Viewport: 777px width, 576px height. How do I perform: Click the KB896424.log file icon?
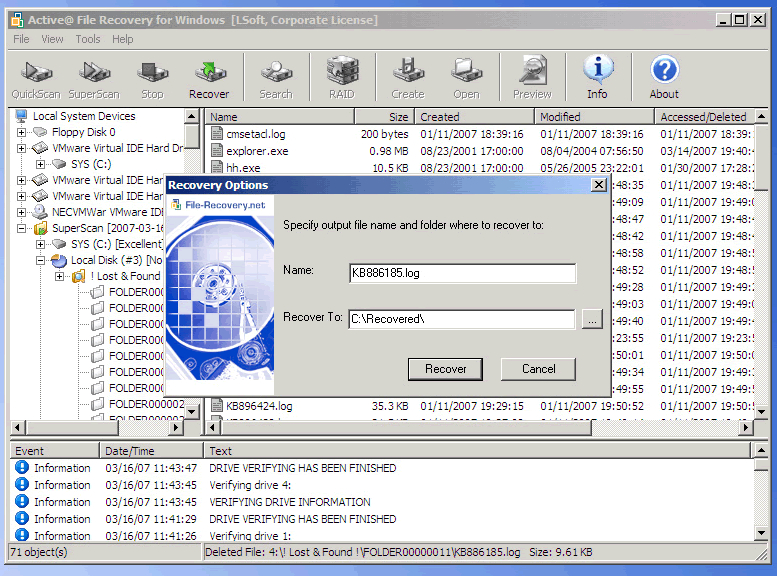pos(216,405)
